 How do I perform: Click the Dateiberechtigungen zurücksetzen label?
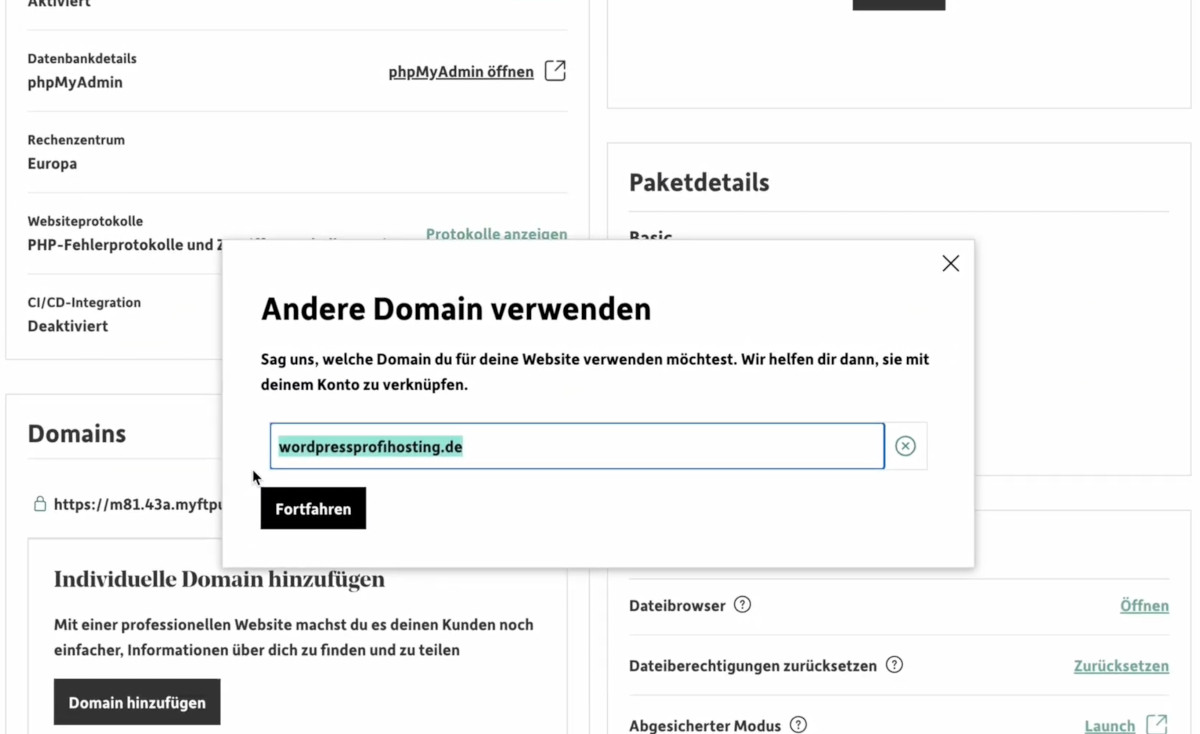pyautogui.click(x=753, y=665)
